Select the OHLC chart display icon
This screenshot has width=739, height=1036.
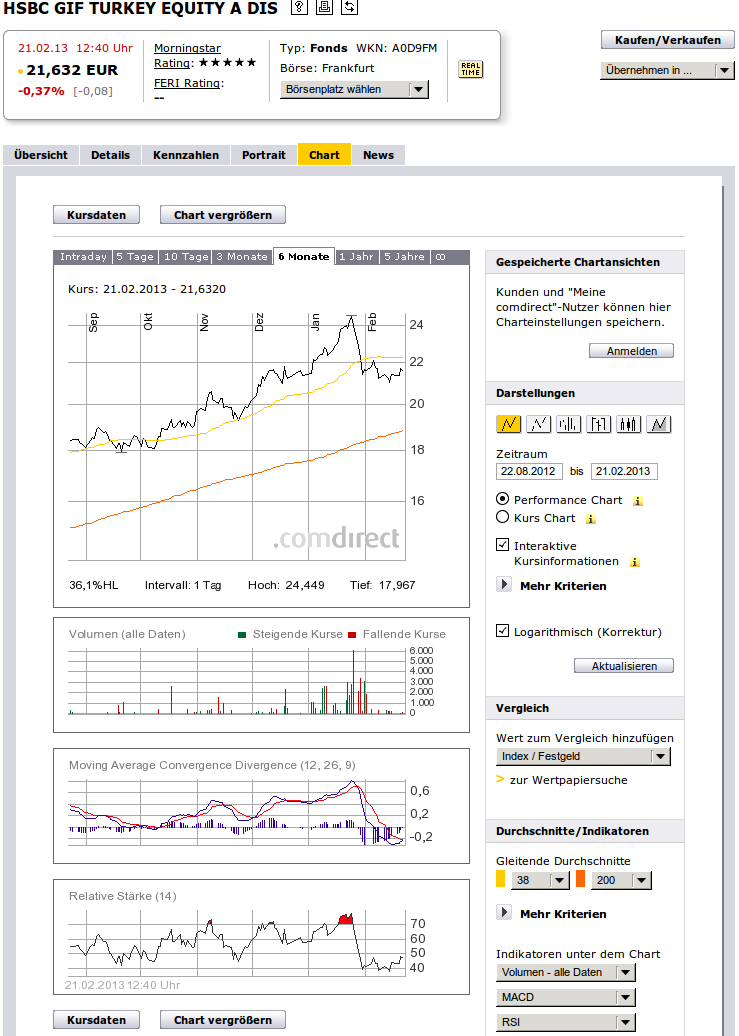(598, 424)
